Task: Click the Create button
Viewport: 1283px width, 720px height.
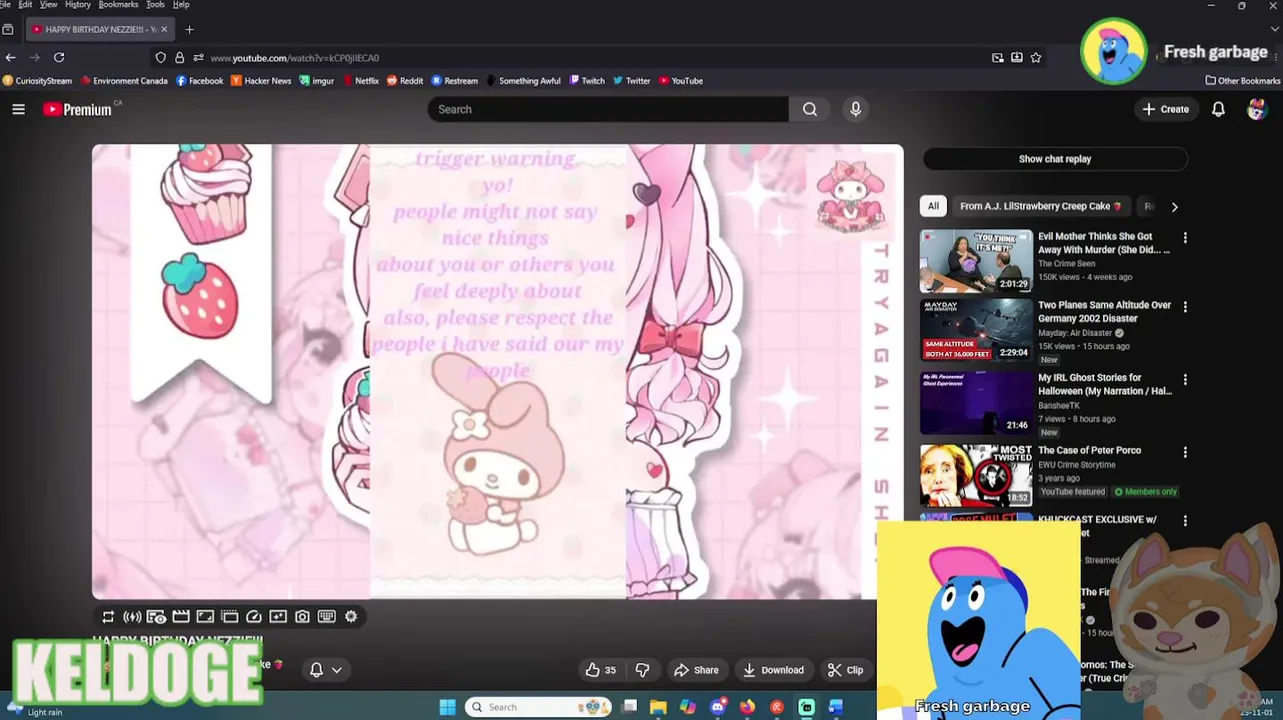Action: pos(1166,109)
